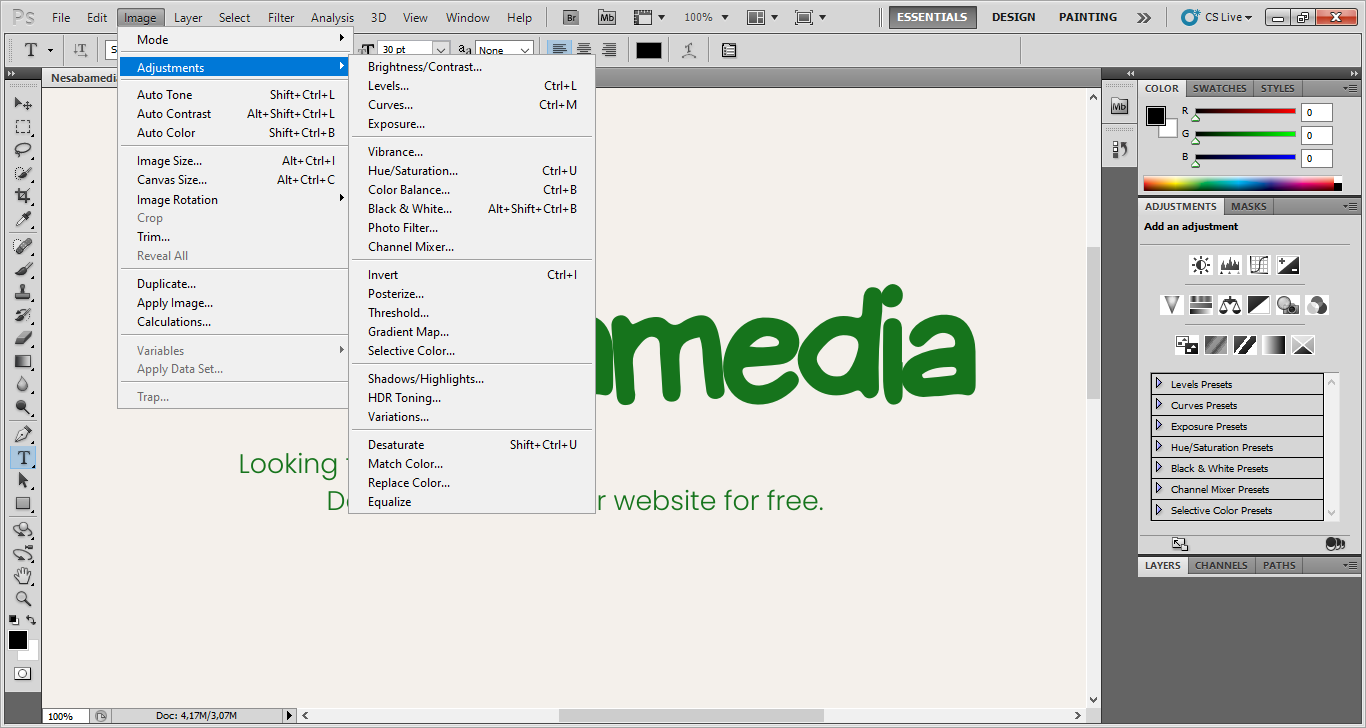
Task: Toggle Quick Mask mode
Action: [22, 674]
